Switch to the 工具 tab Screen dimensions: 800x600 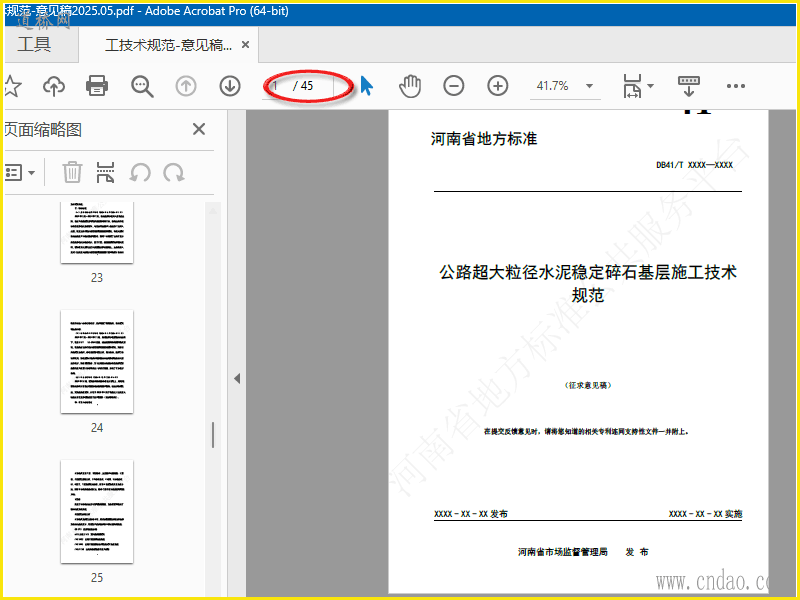pyautogui.click(x=34, y=44)
